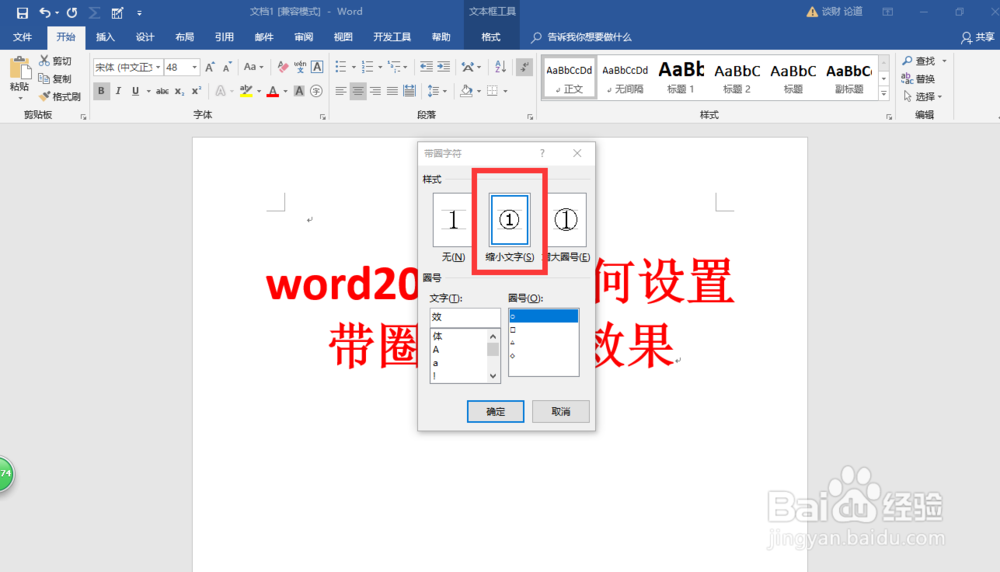1000x572 pixels.
Task: Toggle show paragraph marks button
Action: click(x=524, y=67)
